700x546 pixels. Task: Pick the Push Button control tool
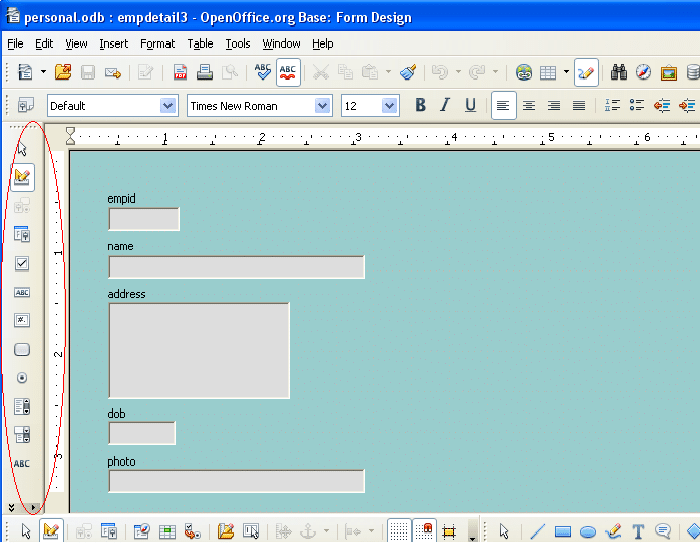click(22, 350)
